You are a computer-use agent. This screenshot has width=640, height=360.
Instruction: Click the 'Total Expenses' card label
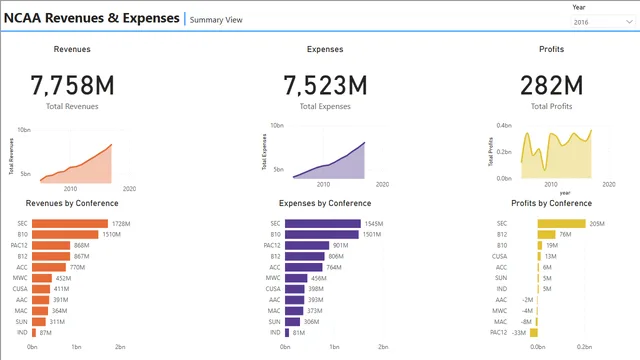[325, 106]
